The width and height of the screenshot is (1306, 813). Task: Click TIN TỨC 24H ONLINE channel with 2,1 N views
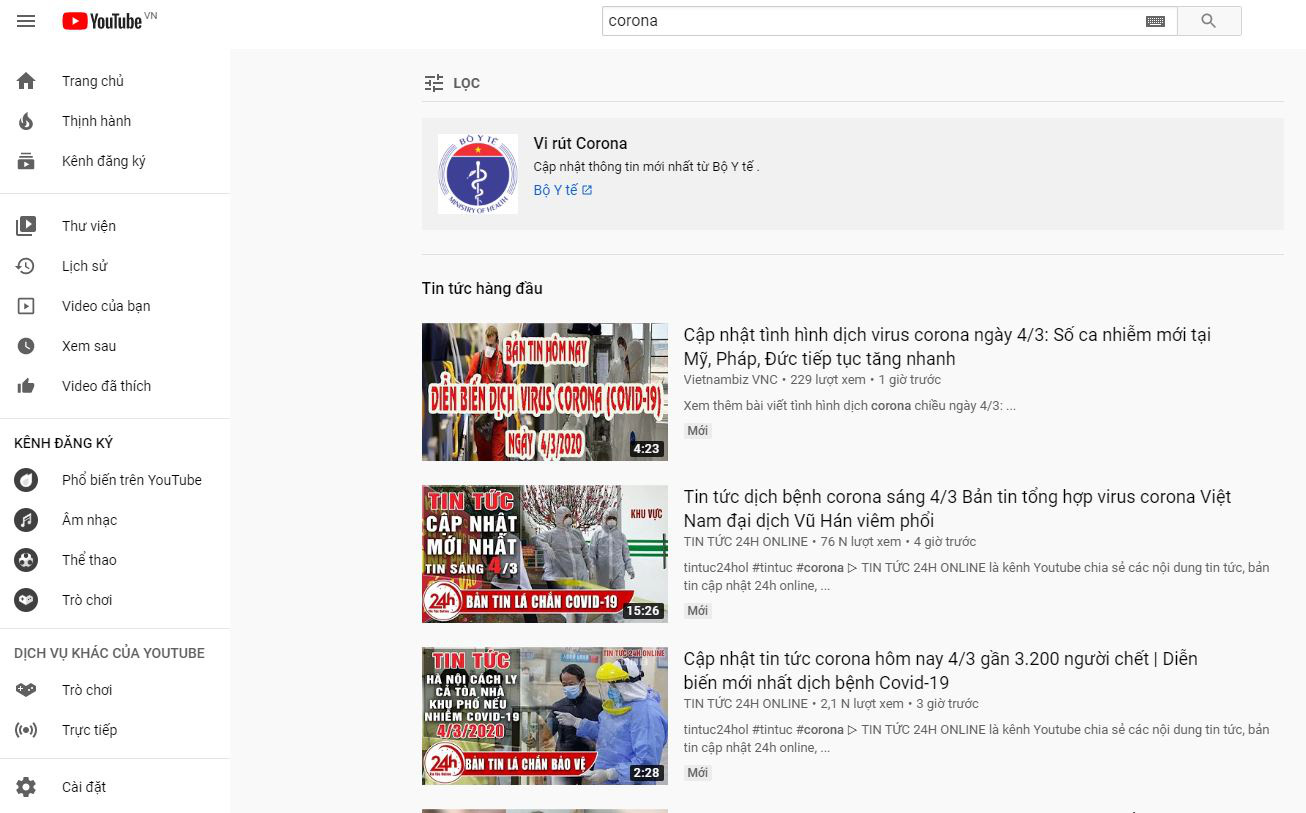746,704
